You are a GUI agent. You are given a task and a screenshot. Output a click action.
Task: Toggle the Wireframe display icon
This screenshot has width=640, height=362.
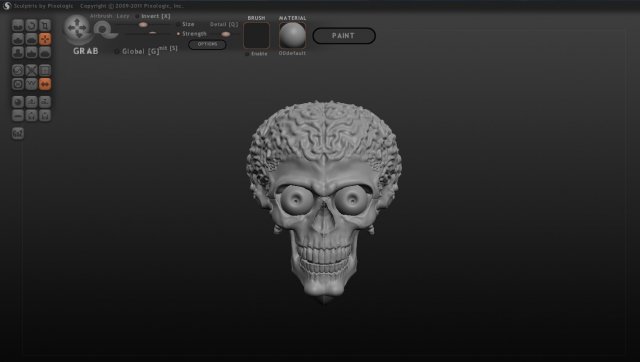31,84
